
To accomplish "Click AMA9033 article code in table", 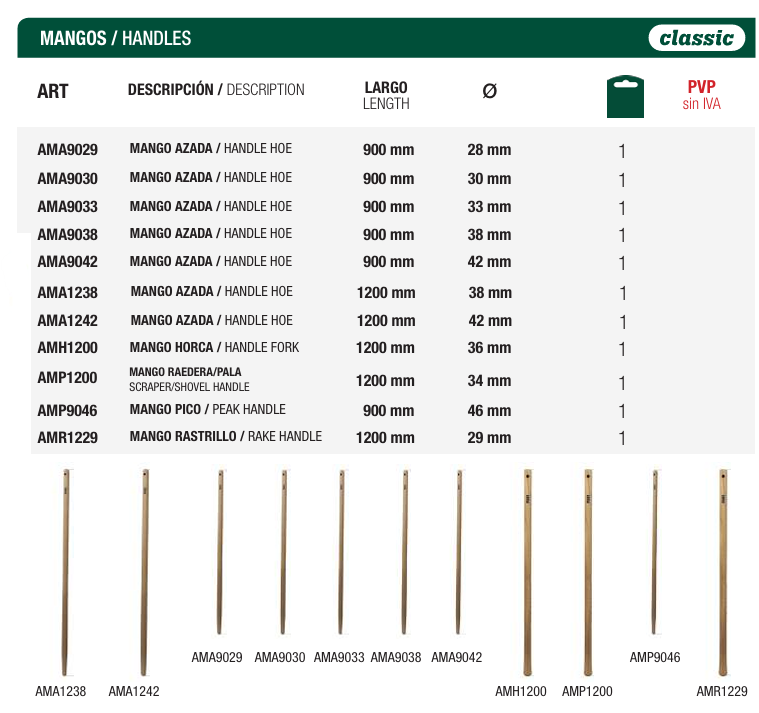I will point(67,207).
